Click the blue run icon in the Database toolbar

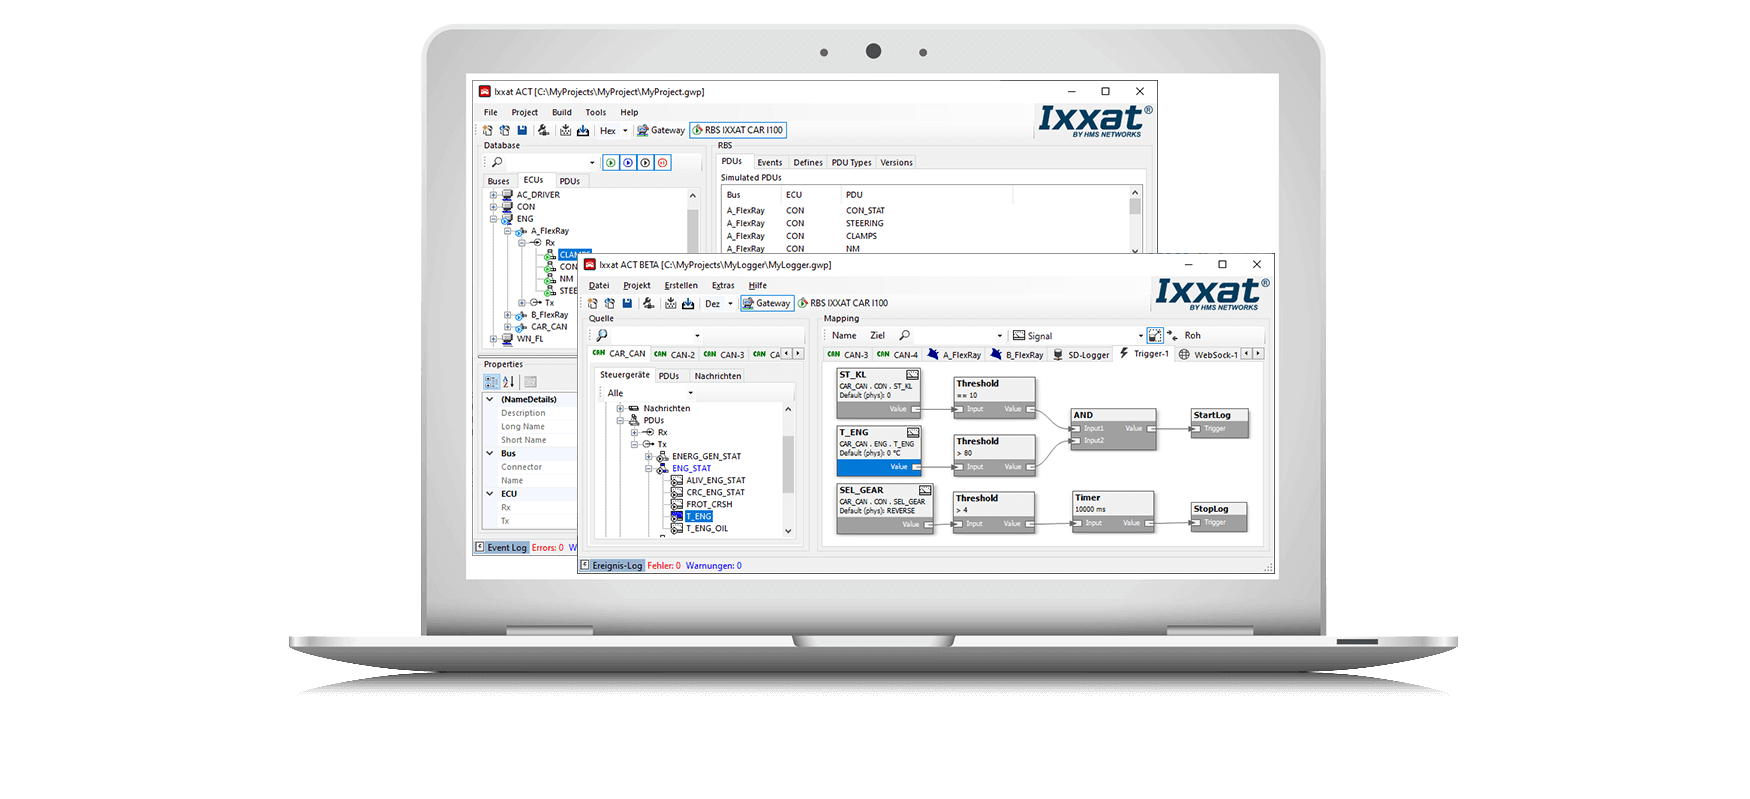(628, 162)
